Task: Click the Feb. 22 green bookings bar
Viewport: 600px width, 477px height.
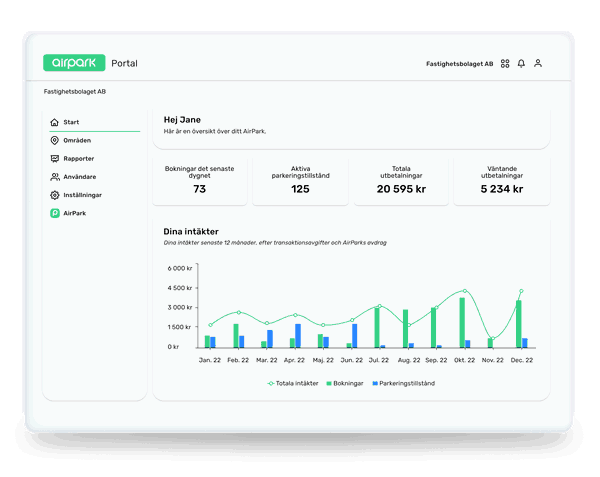Action: tap(236, 336)
